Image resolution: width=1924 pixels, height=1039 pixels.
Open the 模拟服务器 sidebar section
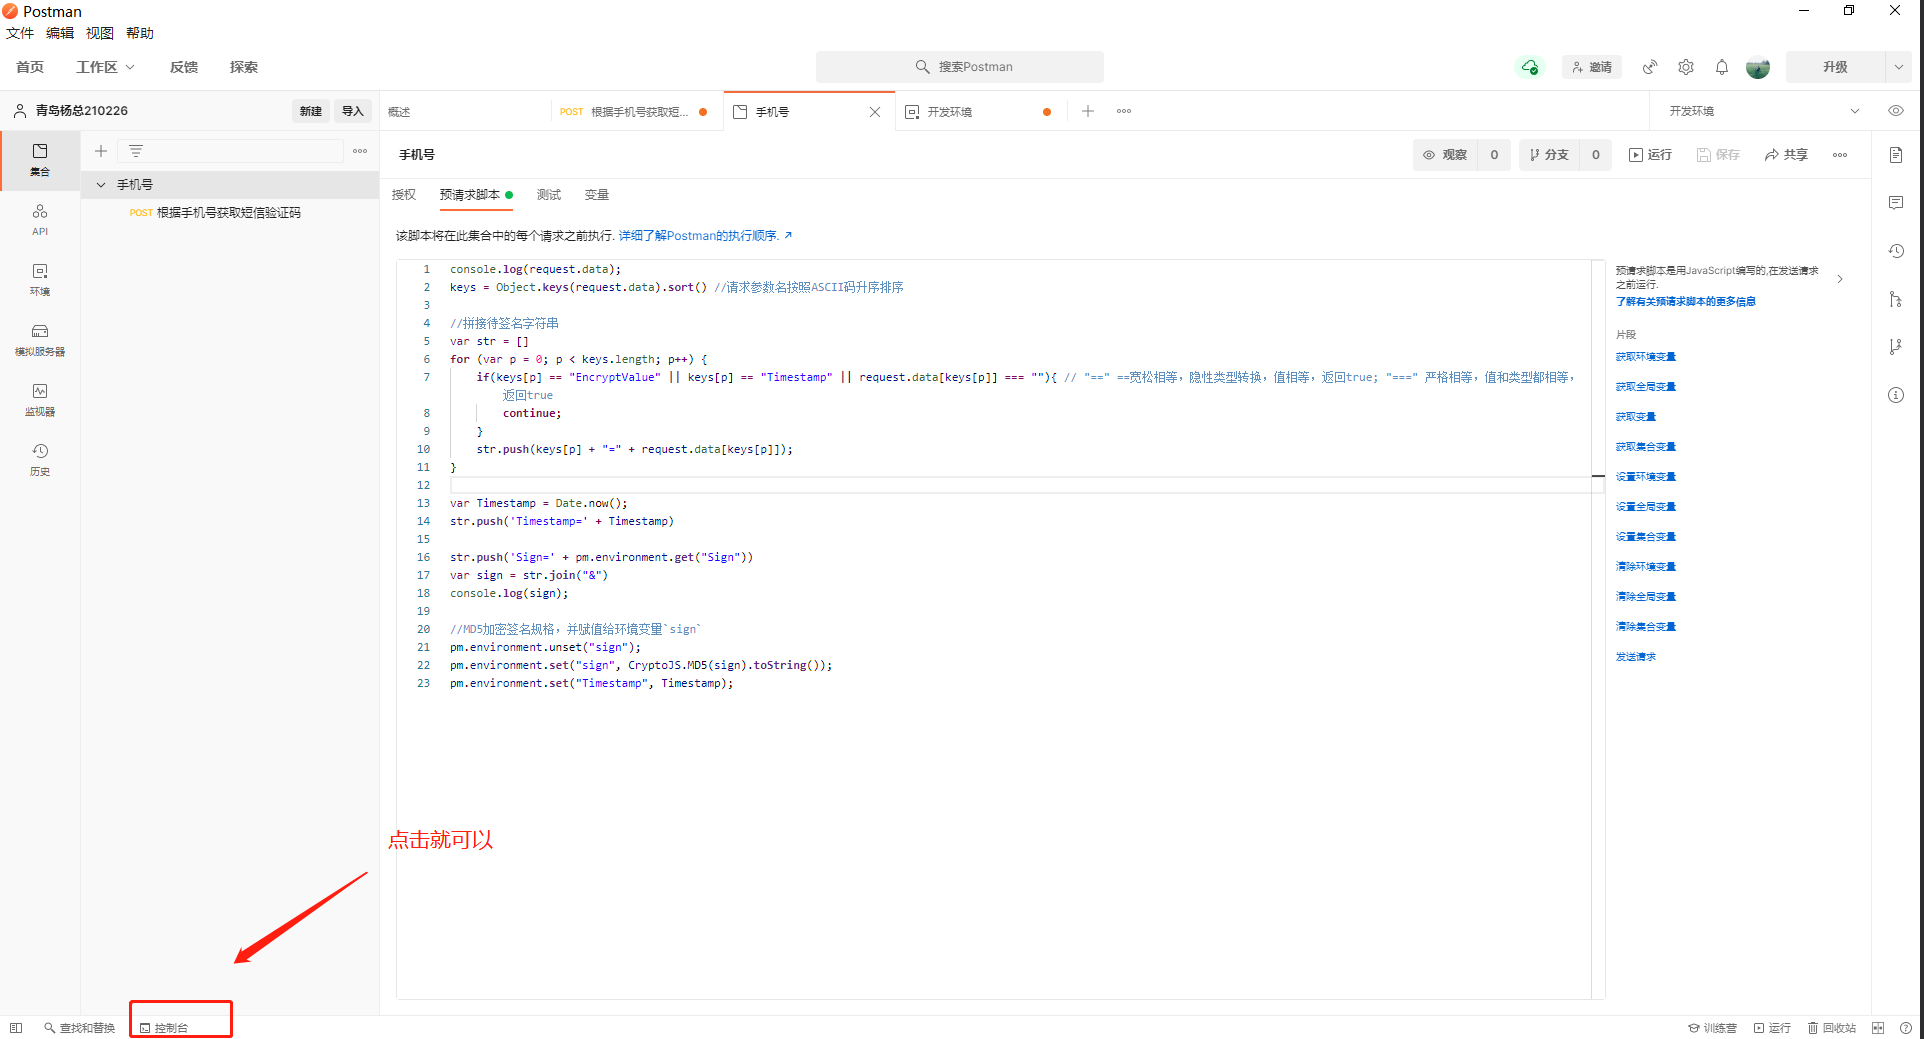point(40,339)
